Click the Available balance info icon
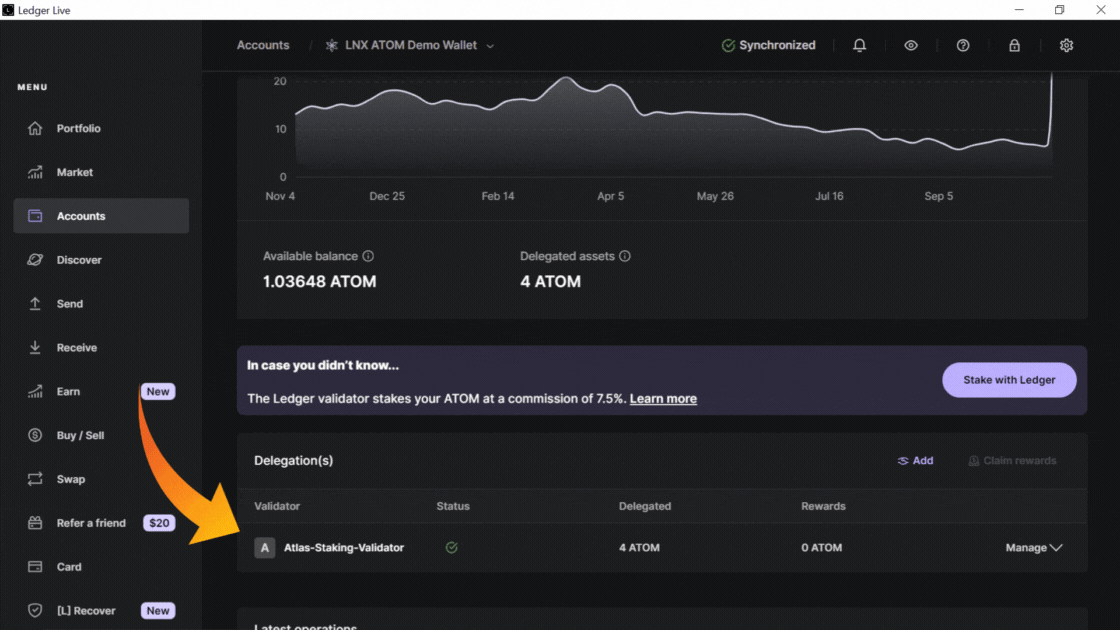This screenshot has width=1120, height=630. click(x=368, y=257)
